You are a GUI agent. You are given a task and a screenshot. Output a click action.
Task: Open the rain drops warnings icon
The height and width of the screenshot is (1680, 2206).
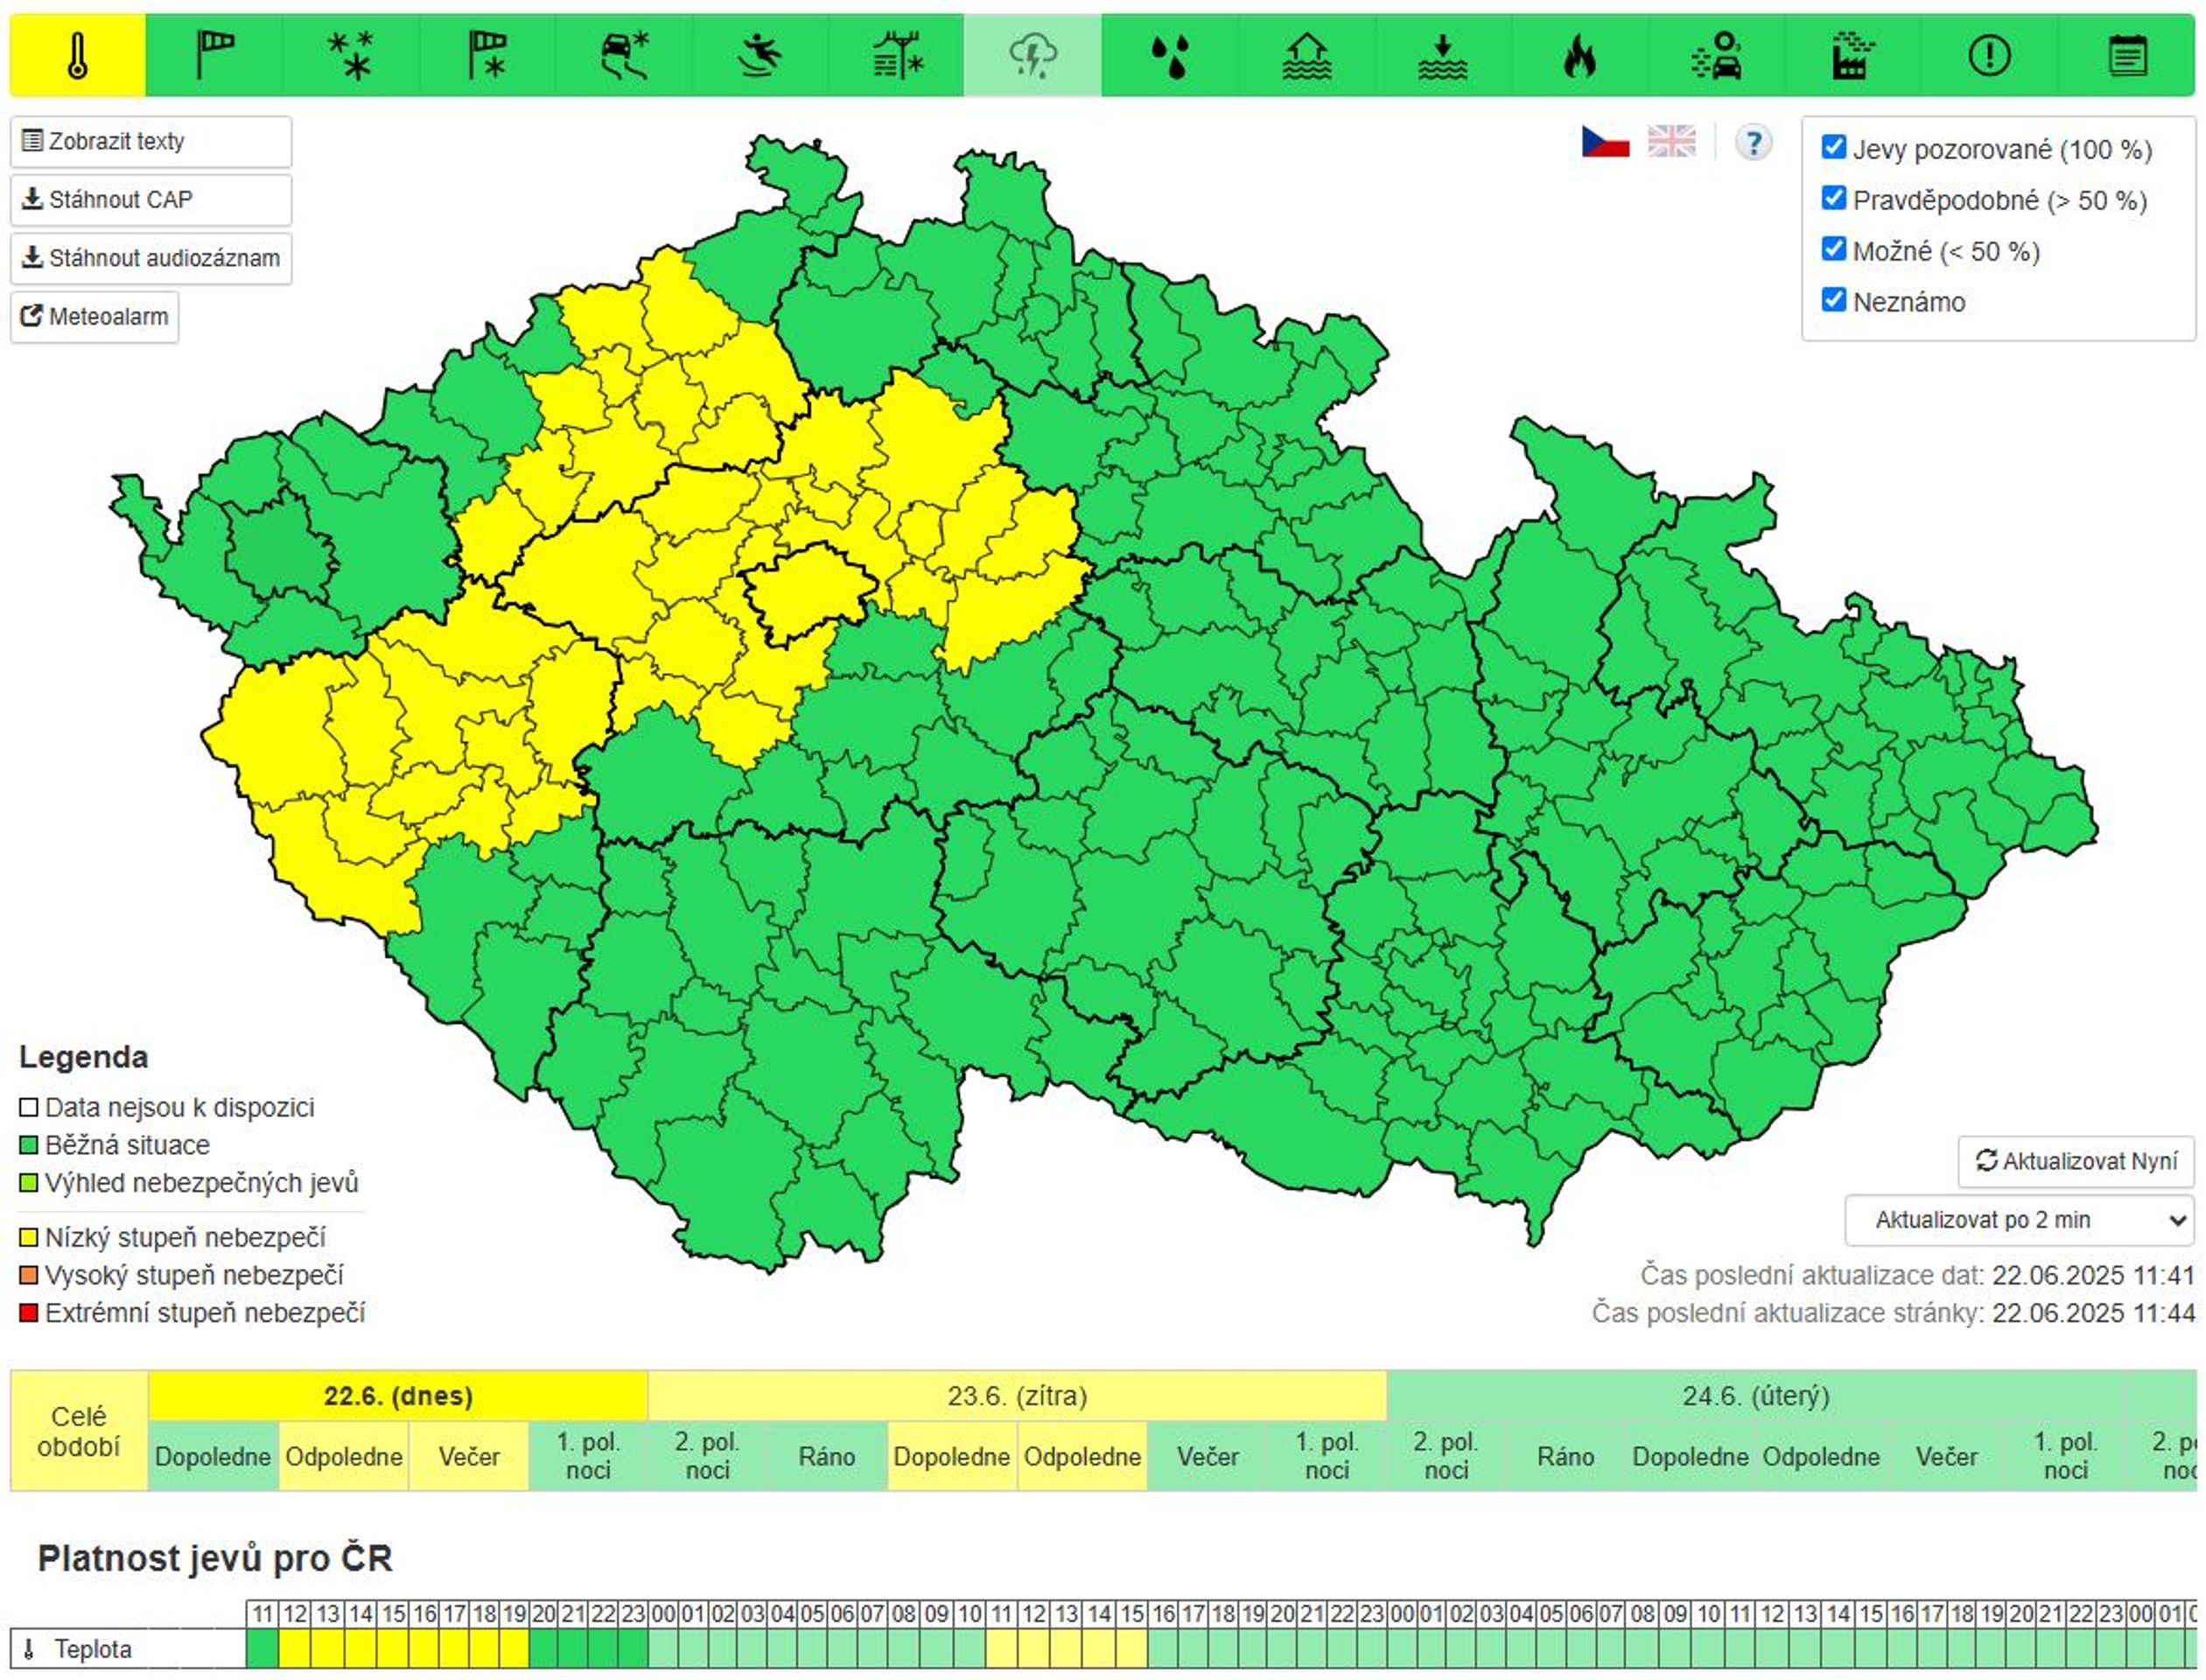pos(1170,55)
